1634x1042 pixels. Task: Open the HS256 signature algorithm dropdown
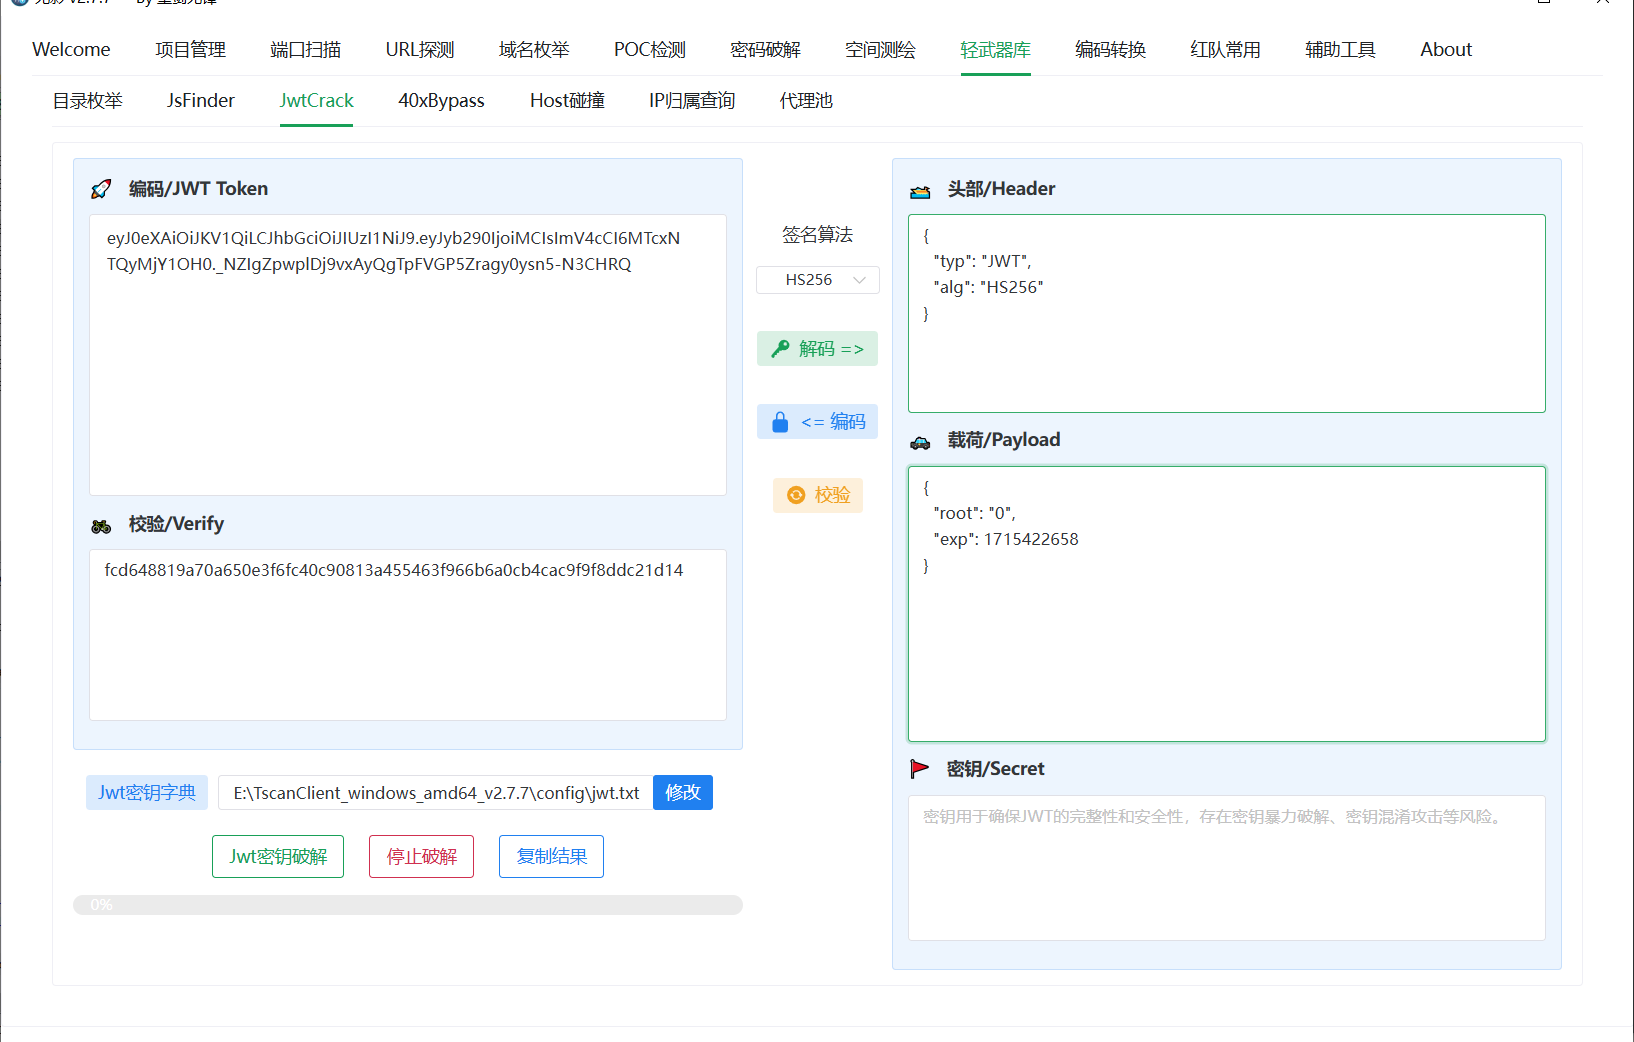pyautogui.click(x=818, y=280)
